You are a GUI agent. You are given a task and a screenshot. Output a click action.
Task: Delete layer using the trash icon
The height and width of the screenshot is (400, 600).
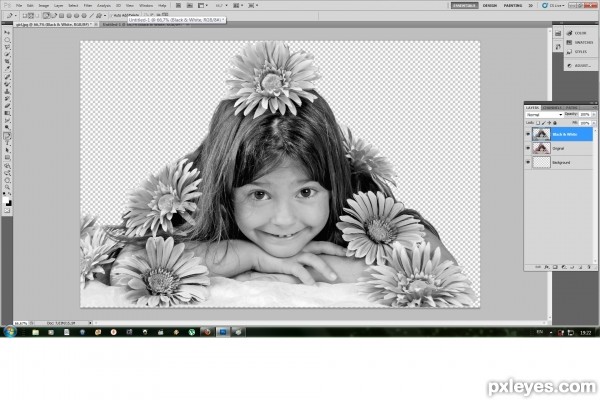pos(589,267)
